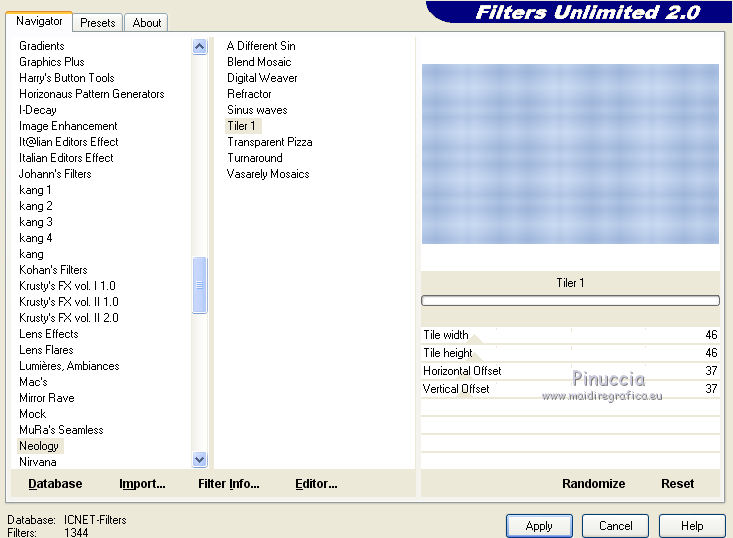
Task: Select Krusty's FX vol. II 1.0
Action: (x=69, y=302)
